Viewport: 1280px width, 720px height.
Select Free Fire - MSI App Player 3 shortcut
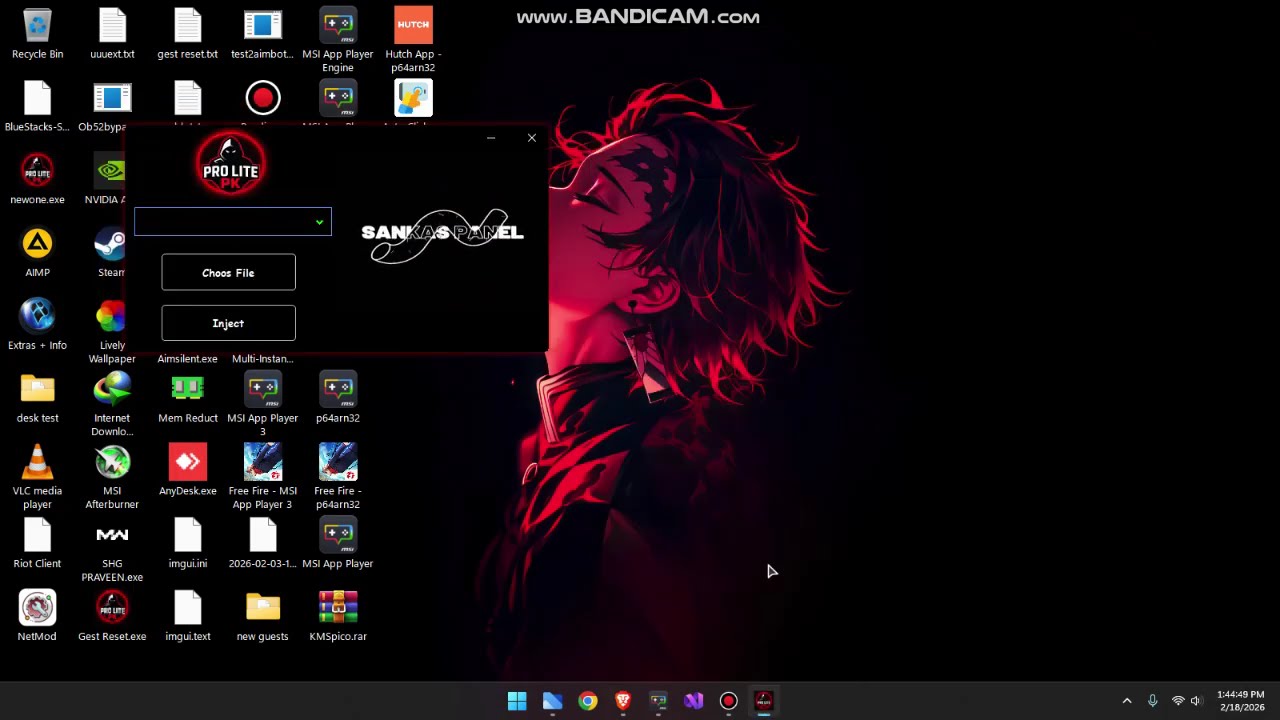(x=263, y=477)
